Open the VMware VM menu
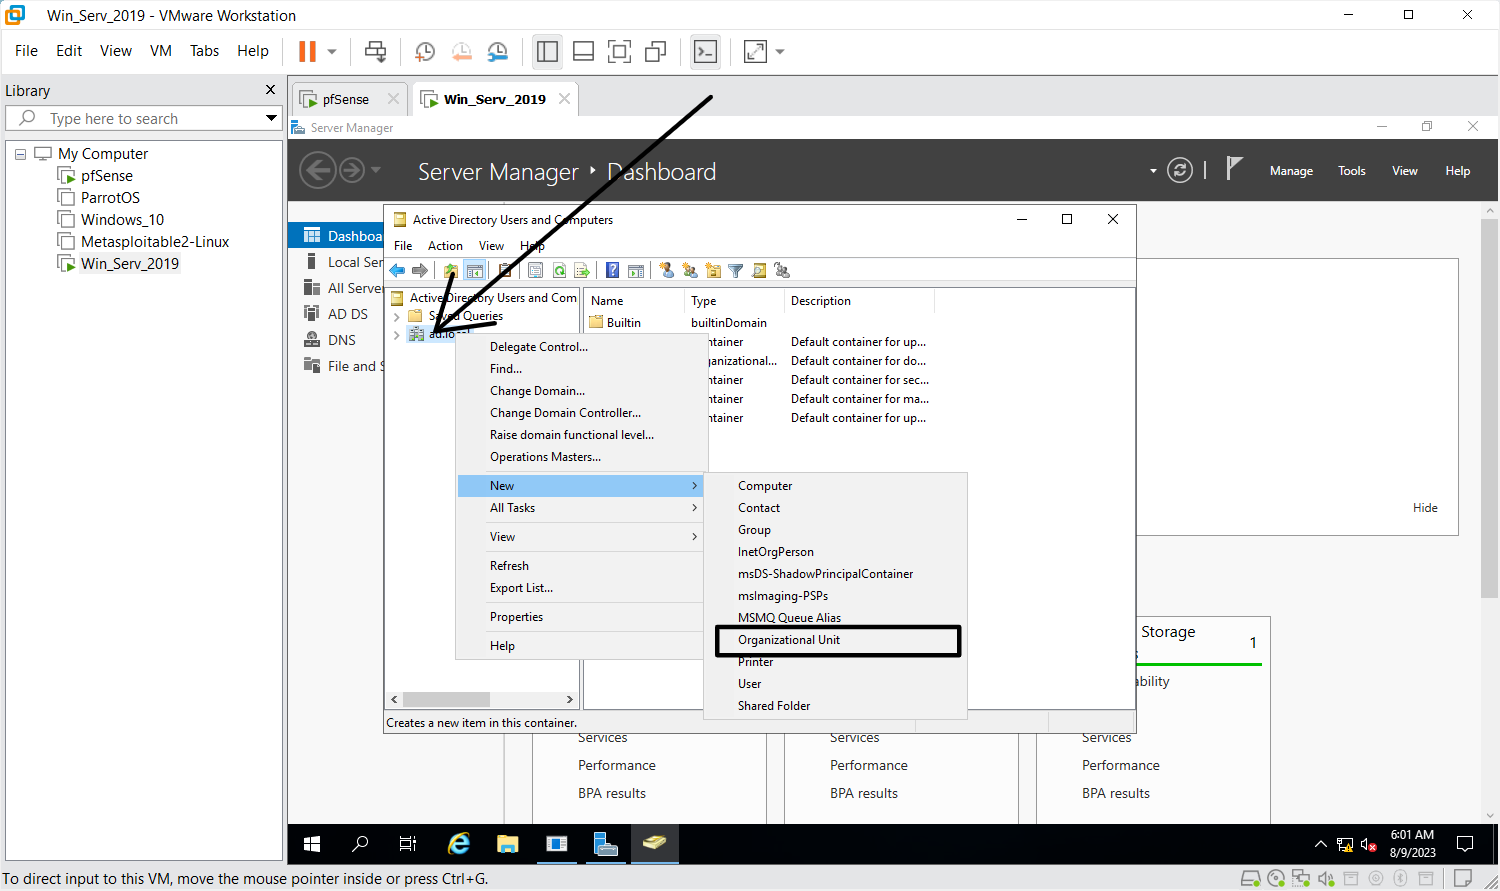 pyautogui.click(x=161, y=51)
